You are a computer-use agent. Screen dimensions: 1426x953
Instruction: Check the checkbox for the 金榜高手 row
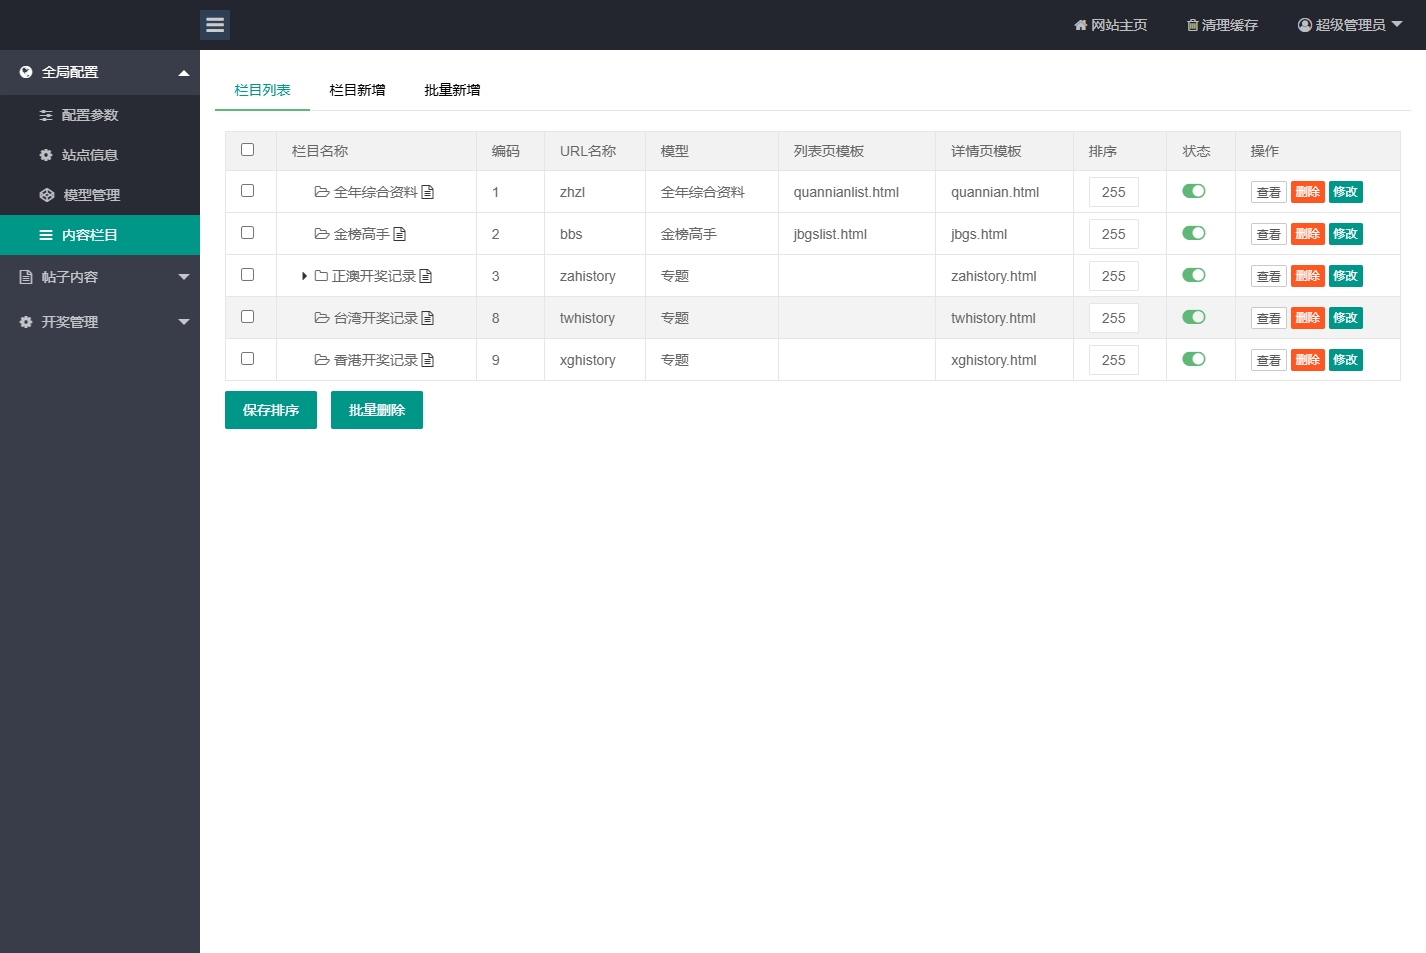coord(248,233)
